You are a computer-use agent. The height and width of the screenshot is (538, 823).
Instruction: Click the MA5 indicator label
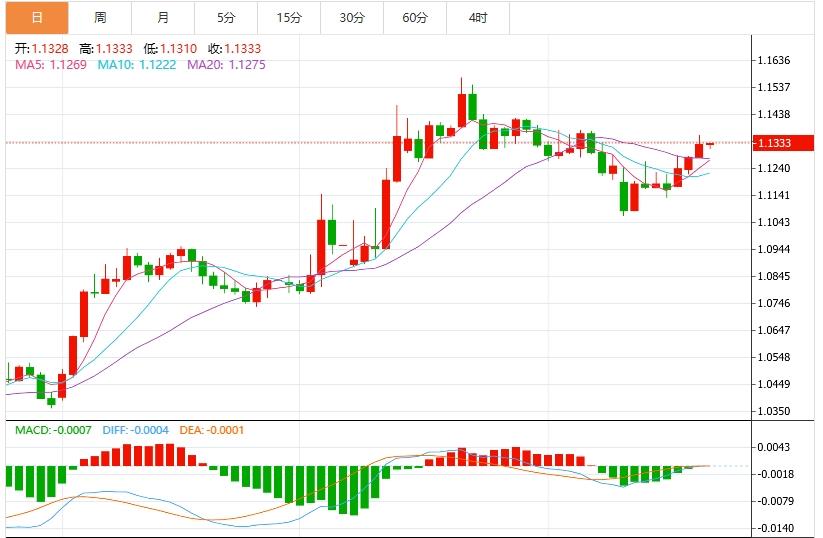(x=51, y=65)
